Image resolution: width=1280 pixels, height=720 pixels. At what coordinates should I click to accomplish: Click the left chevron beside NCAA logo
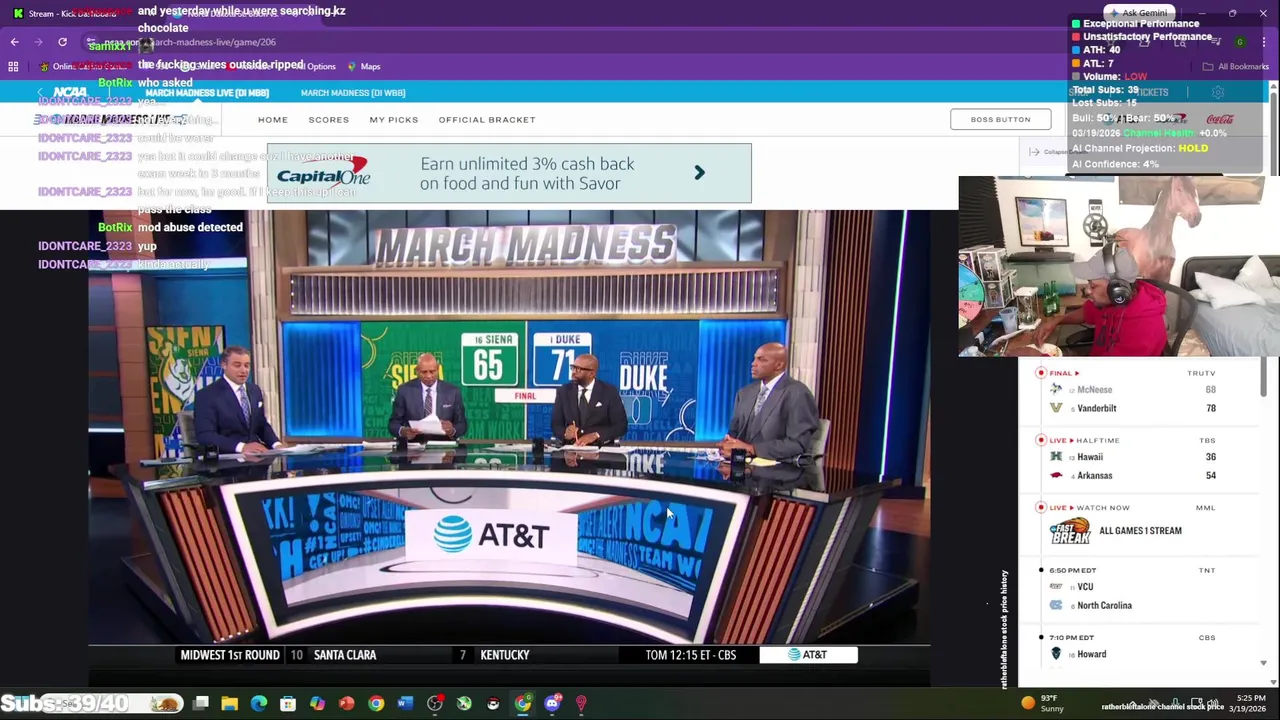pyautogui.click(x=40, y=92)
